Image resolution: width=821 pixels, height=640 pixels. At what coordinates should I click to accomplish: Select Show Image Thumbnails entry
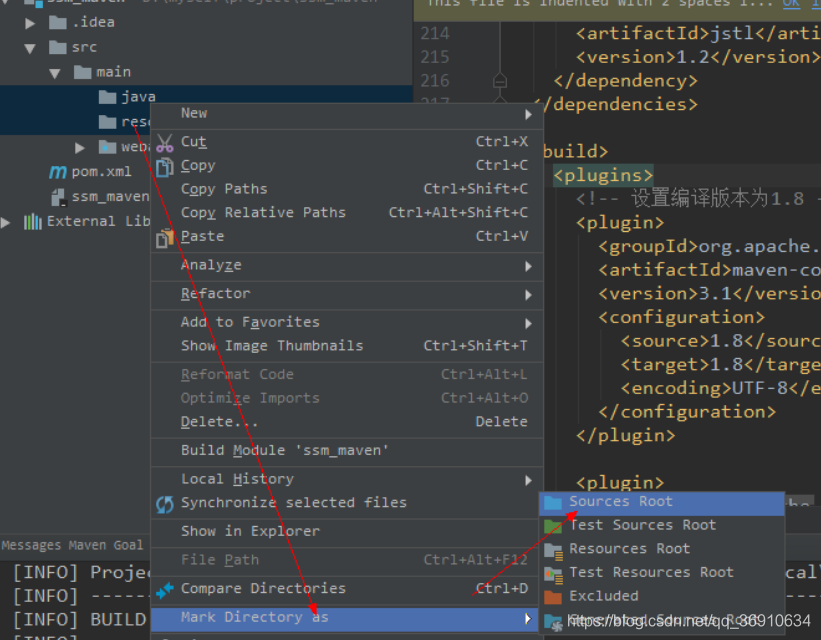347,346
